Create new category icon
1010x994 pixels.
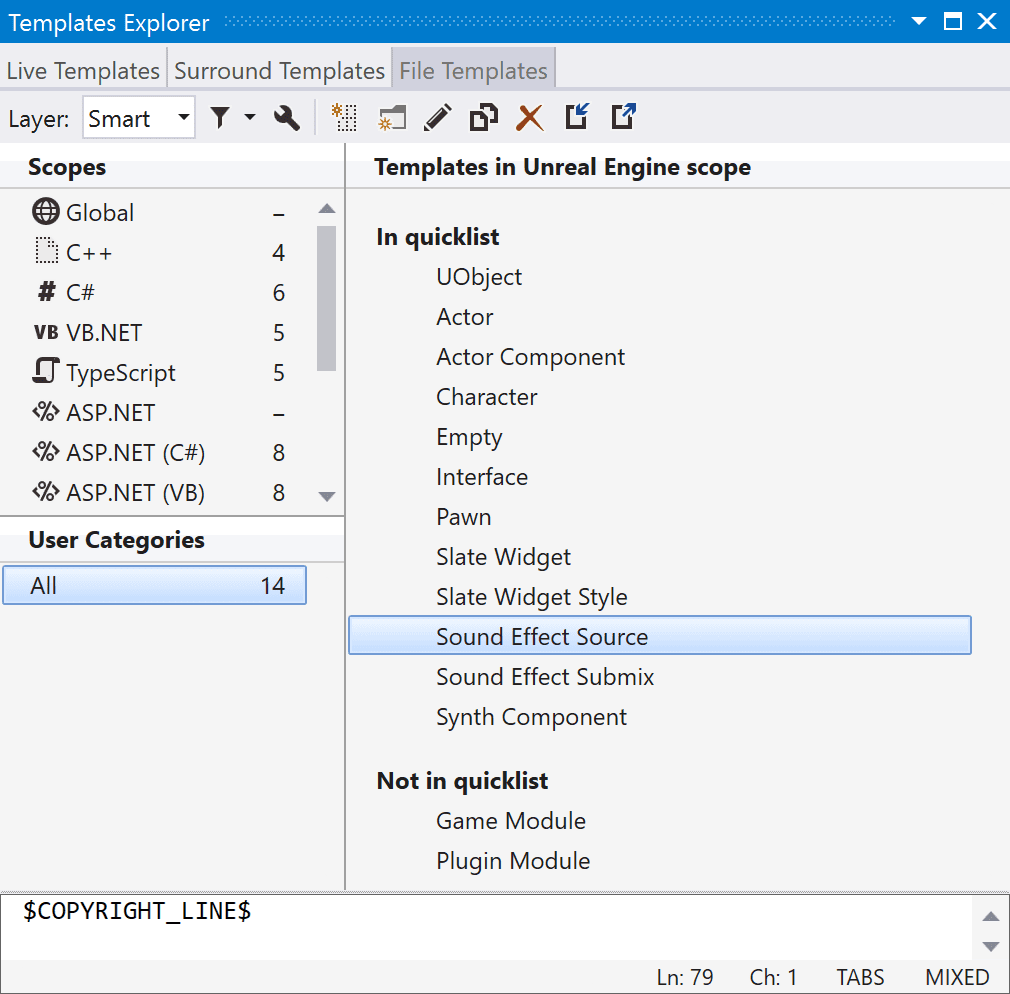click(x=392, y=118)
